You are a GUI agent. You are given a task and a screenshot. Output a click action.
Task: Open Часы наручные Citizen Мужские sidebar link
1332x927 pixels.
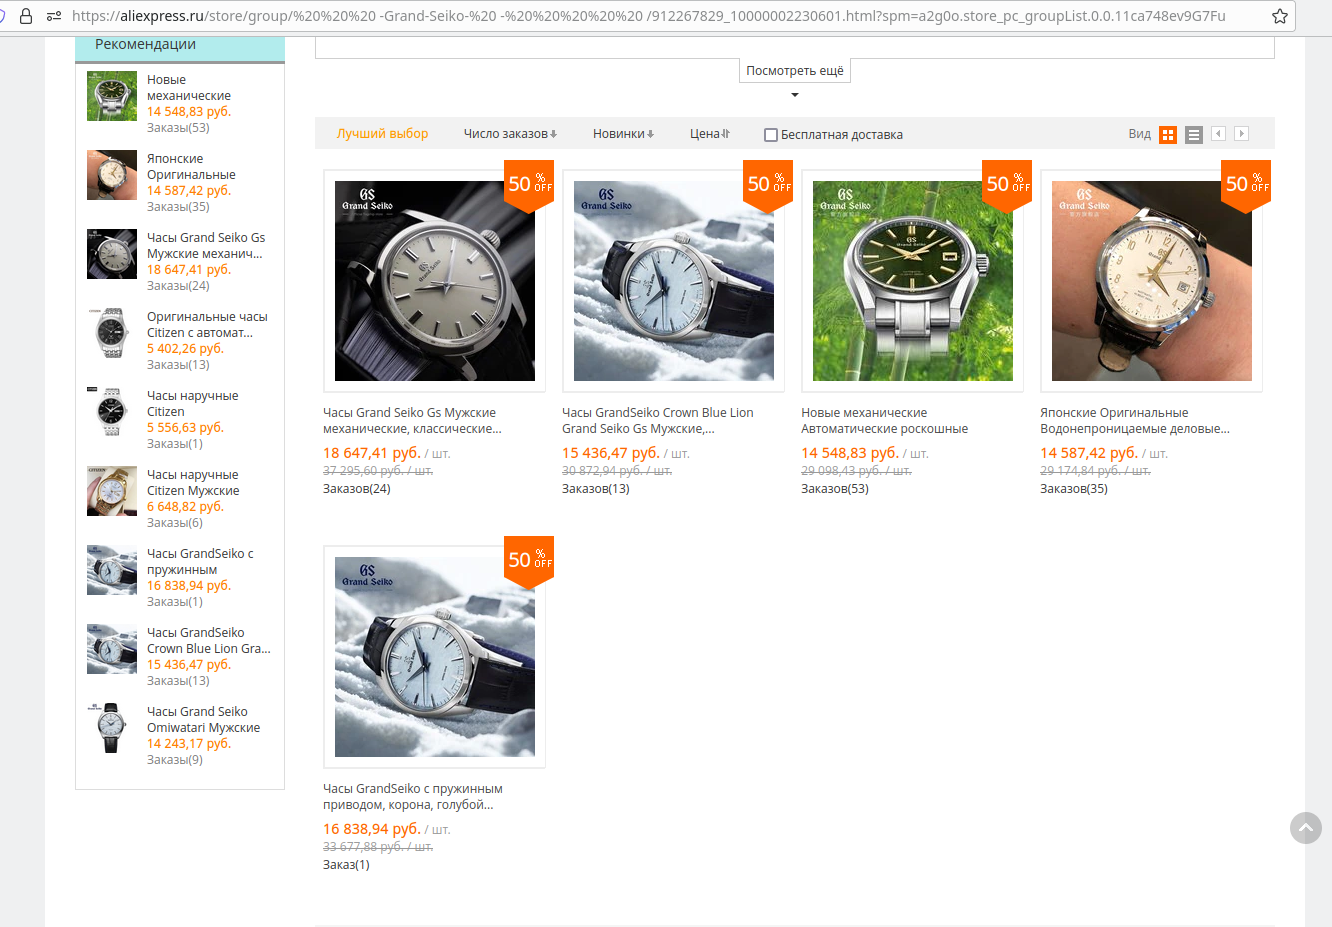coord(193,483)
